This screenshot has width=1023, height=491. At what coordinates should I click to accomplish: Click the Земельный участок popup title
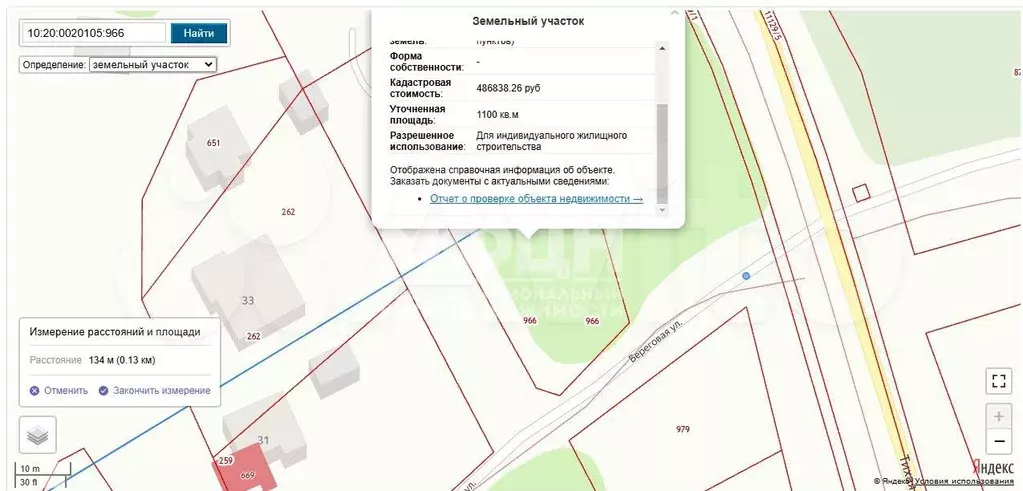click(x=528, y=21)
